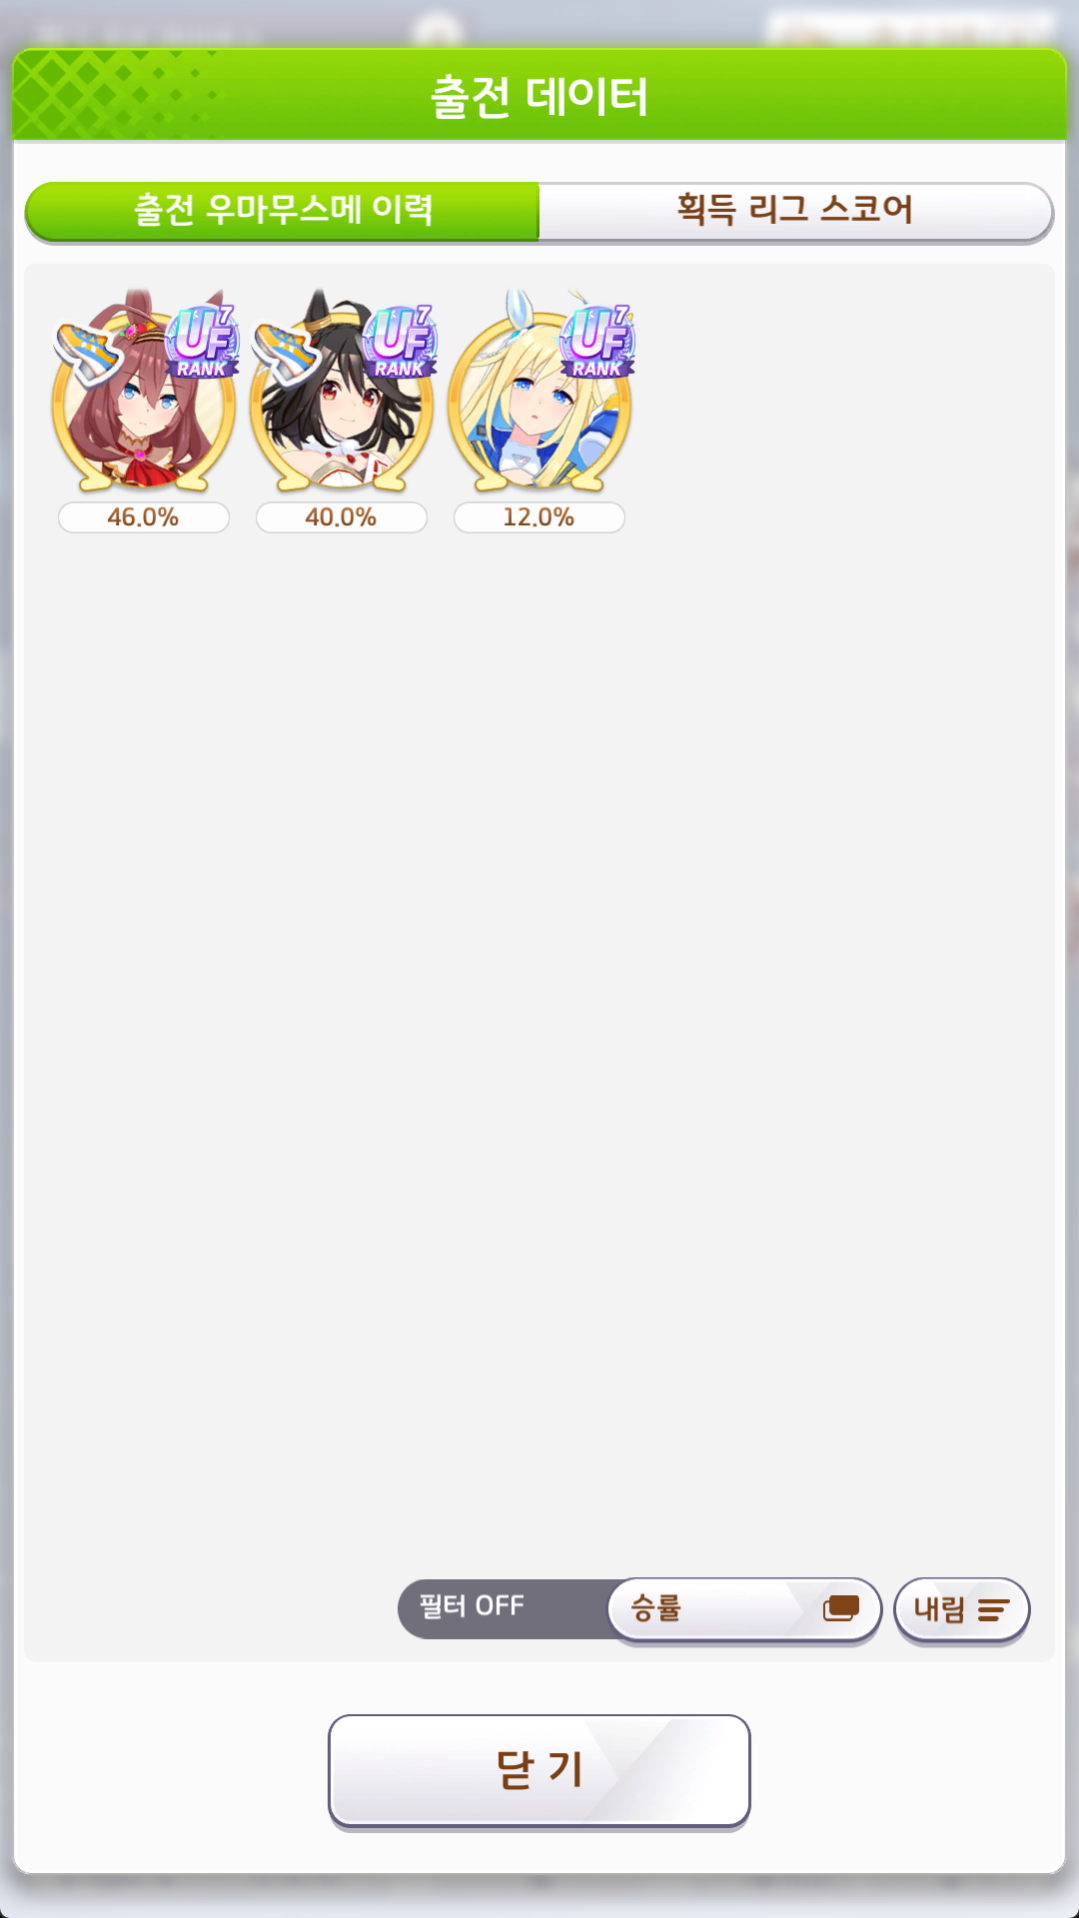
Task: Click the sort lines icon on 내림
Action: 993,1609
